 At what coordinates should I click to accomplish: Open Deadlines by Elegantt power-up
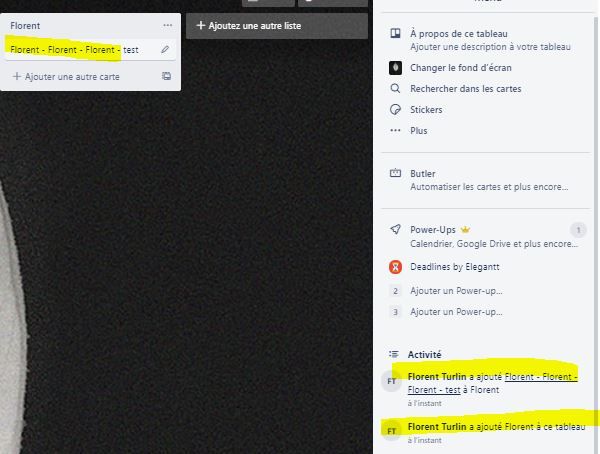(455, 267)
